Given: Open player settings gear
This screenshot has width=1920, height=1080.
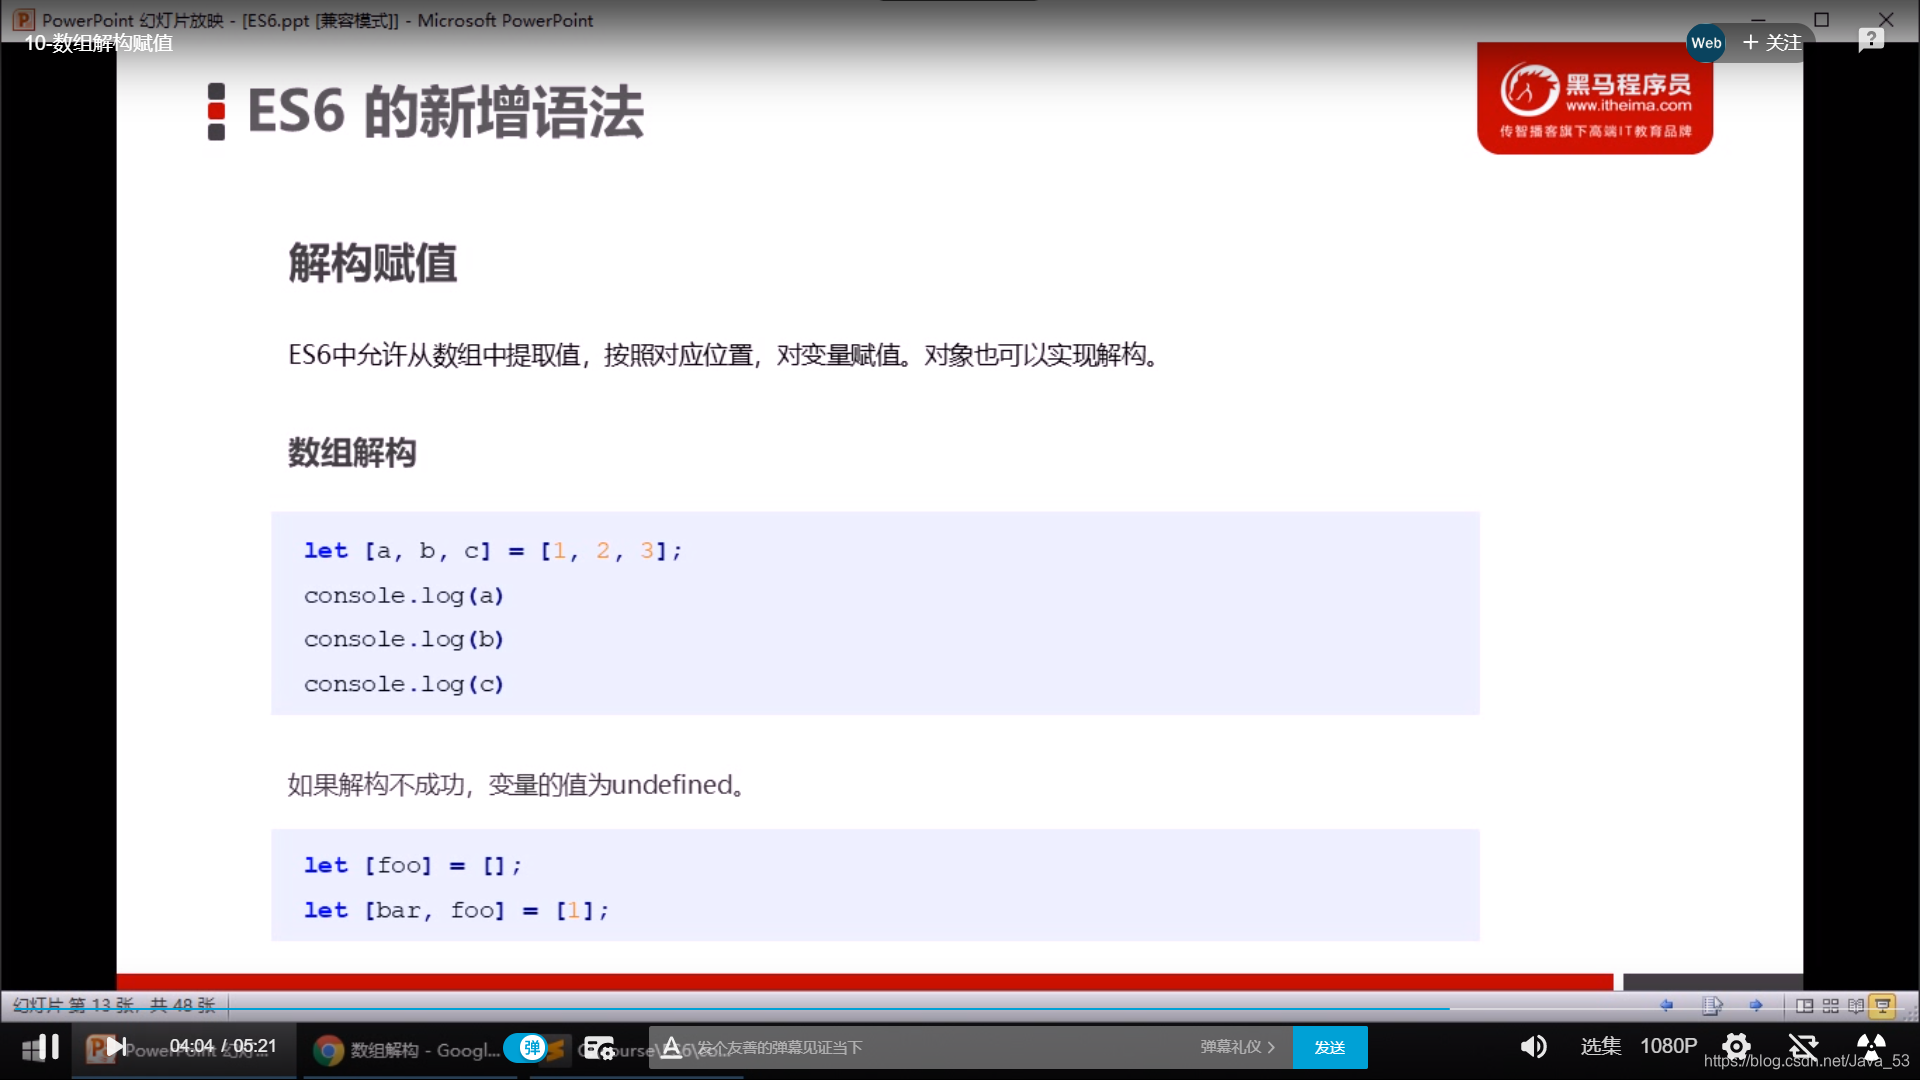Looking at the screenshot, I should point(1736,1046).
